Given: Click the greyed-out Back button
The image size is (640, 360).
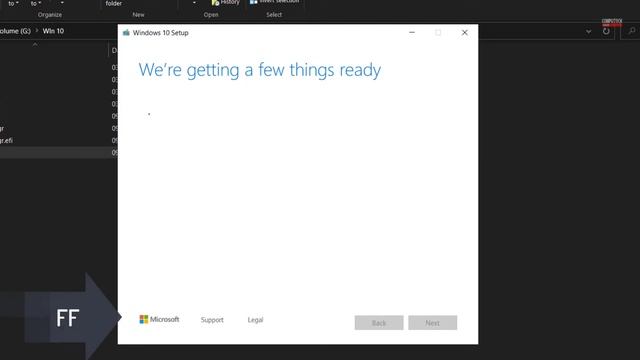Looking at the screenshot, I should click(379, 323).
